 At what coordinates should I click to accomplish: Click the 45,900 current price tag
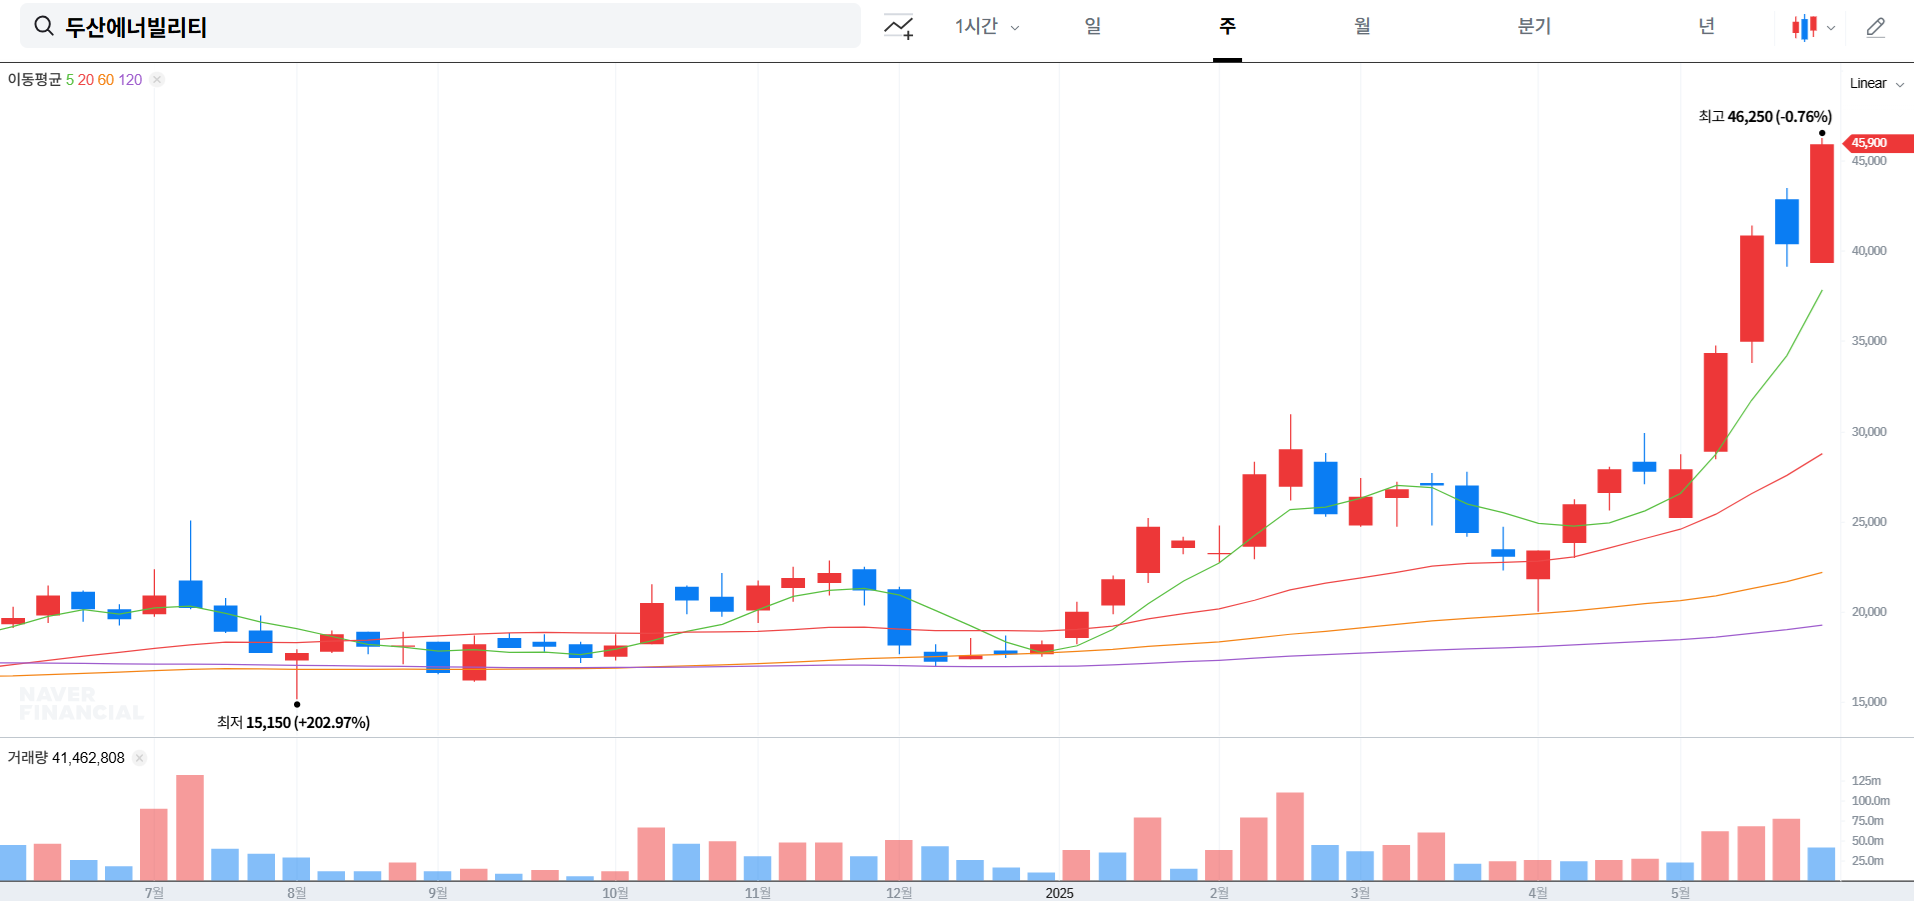[x=1877, y=143]
